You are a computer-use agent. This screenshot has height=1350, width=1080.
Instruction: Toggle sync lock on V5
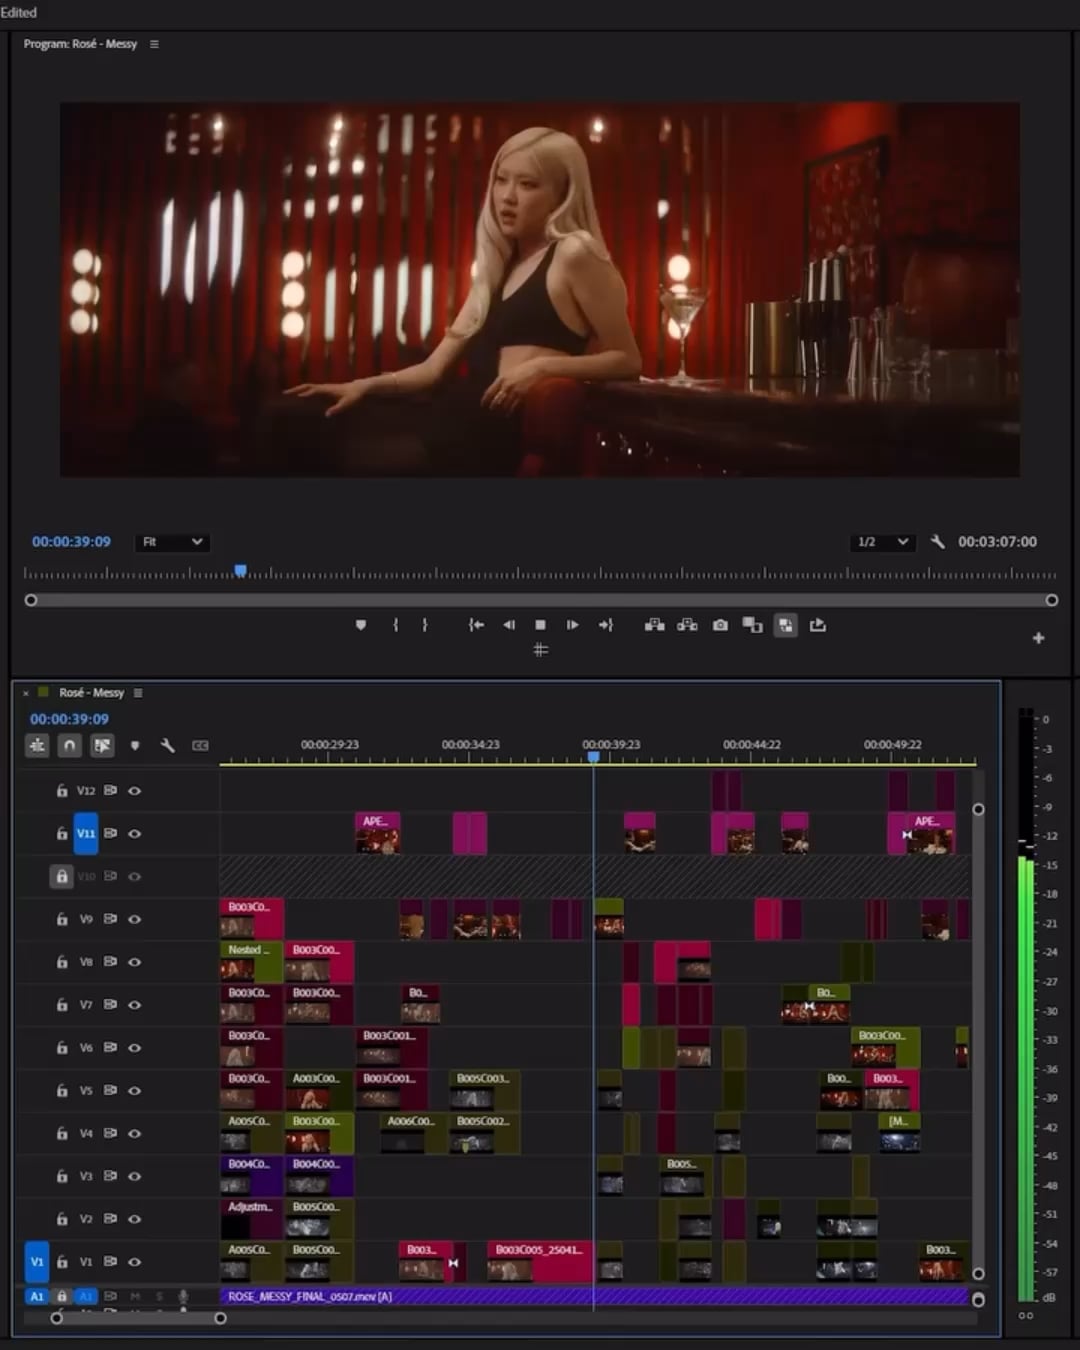click(x=110, y=1090)
